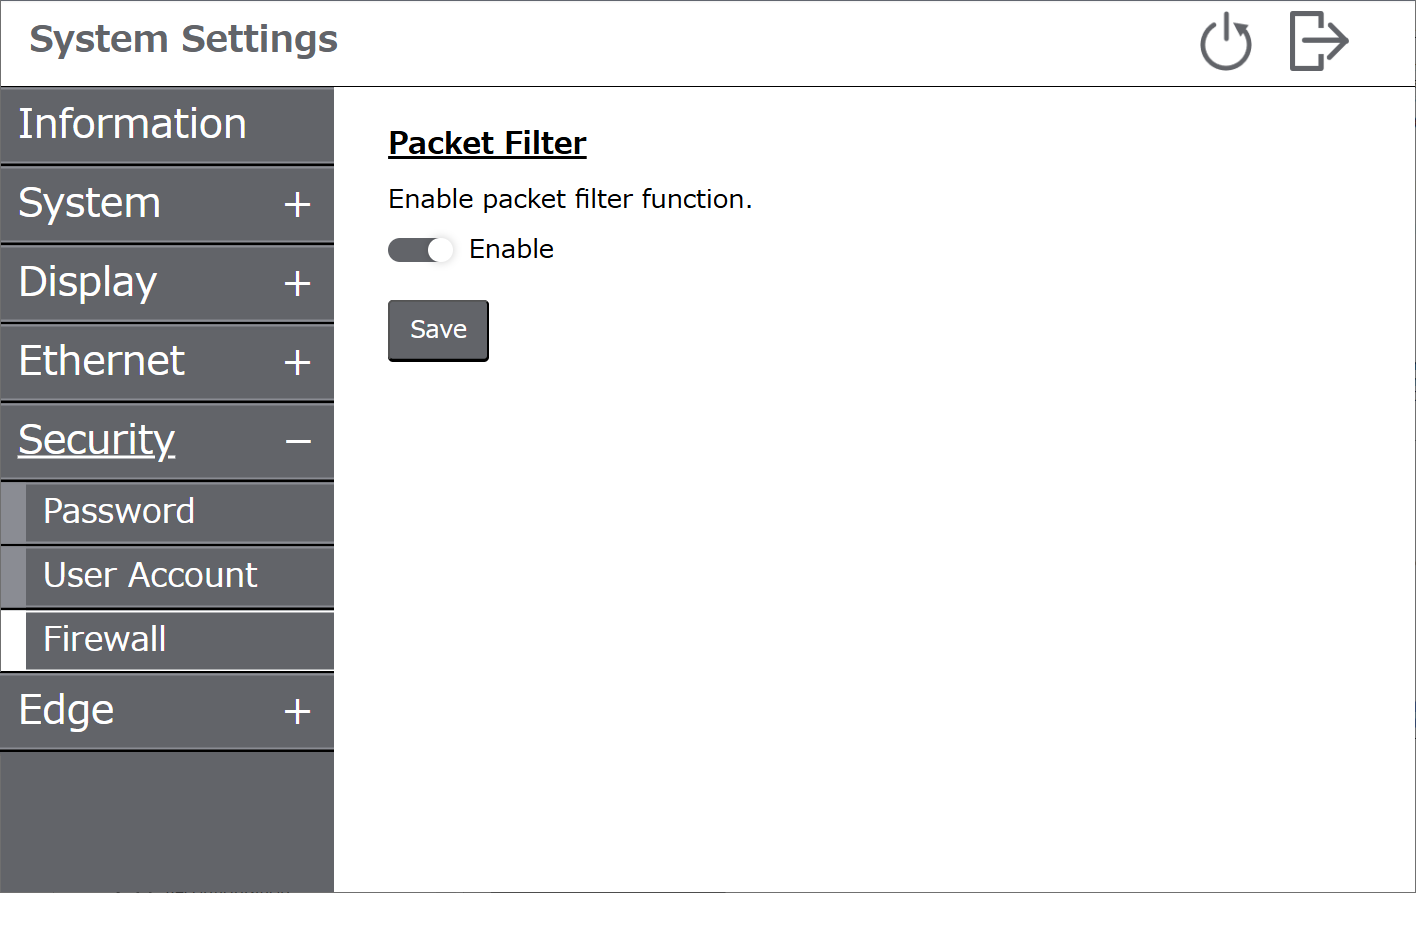
Task: Click the Ethernet menu label
Action: tap(101, 361)
